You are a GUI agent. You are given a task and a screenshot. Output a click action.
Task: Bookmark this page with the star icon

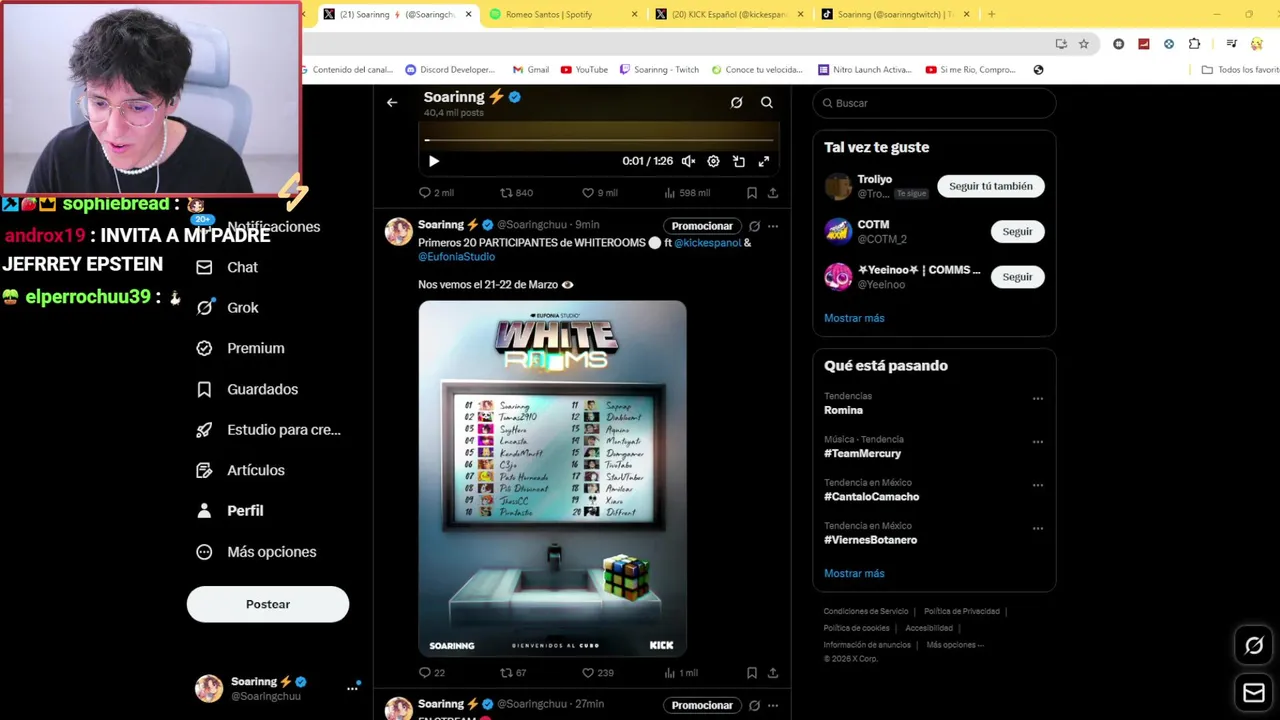click(1084, 44)
